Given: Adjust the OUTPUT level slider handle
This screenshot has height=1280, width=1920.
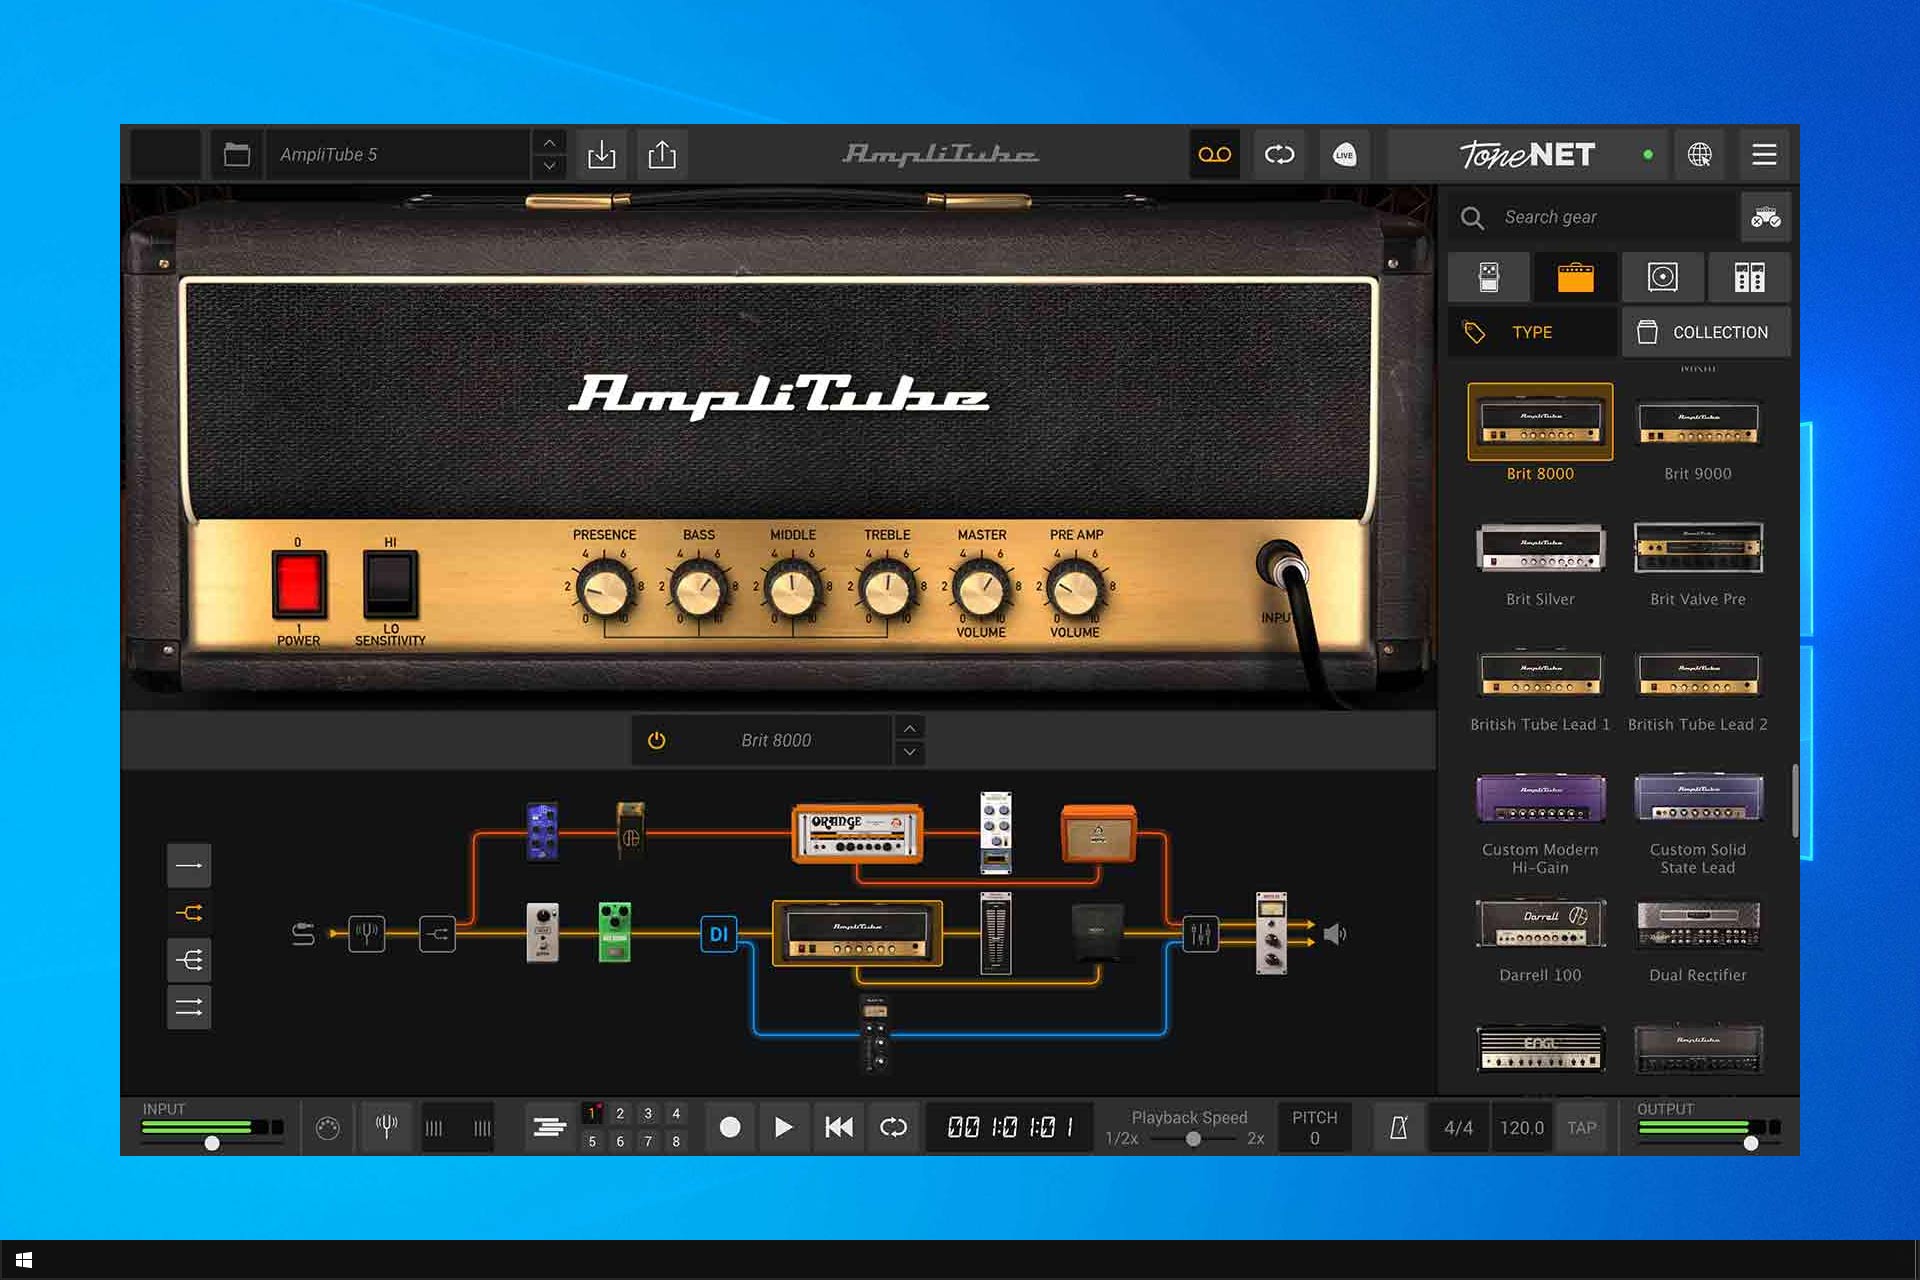Looking at the screenshot, I should point(1750,1143).
